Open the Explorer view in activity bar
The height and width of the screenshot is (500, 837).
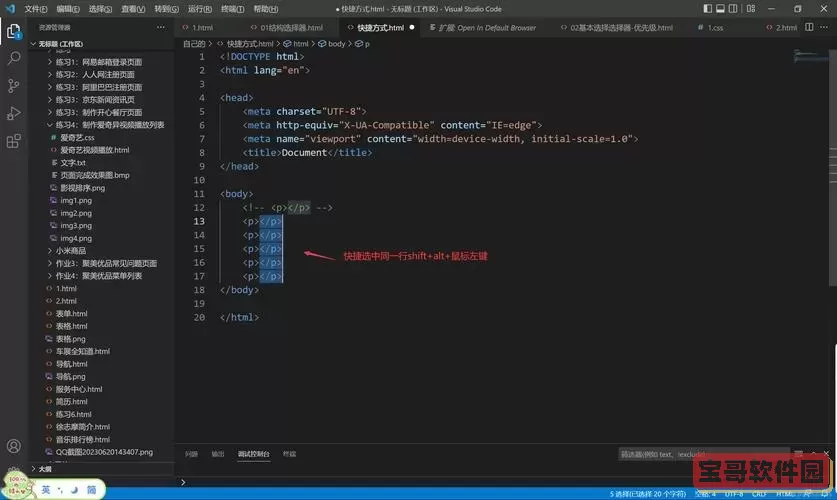click(x=14, y=31)
